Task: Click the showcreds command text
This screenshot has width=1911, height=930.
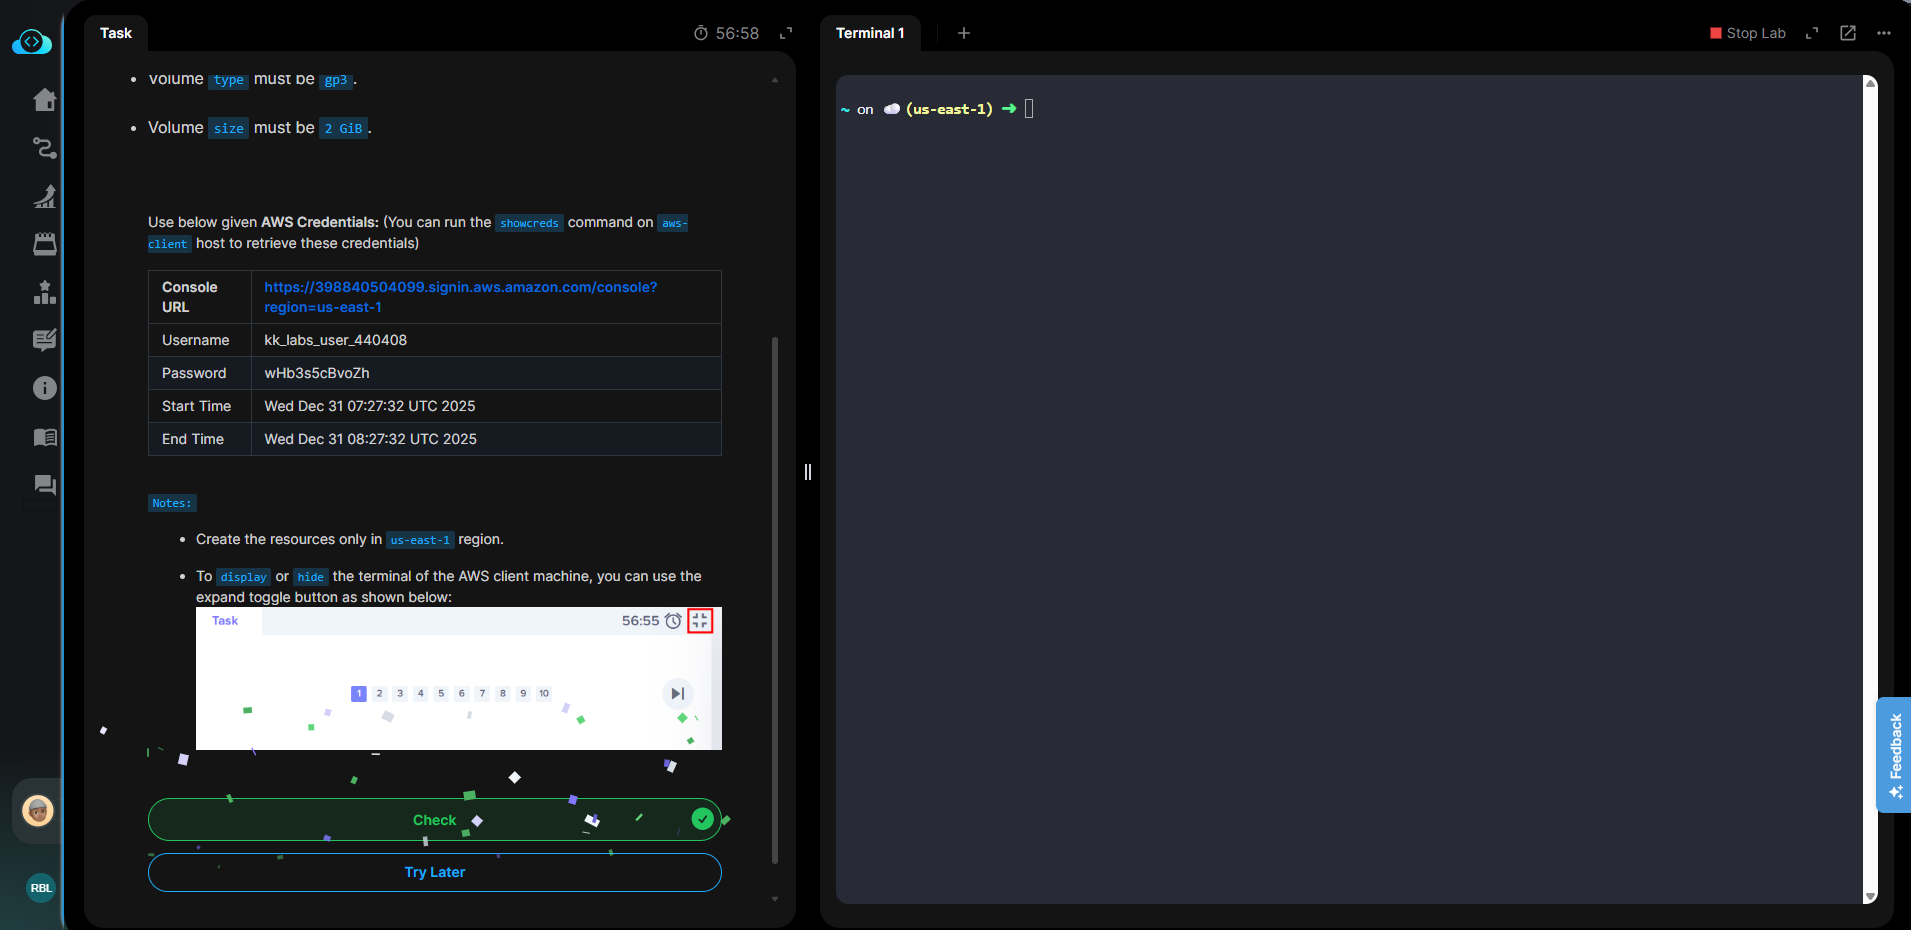Action: [x=529, y=223]
